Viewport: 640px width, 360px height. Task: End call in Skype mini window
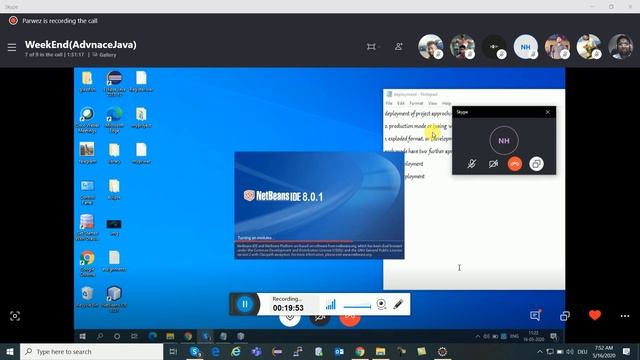point(515,164)
